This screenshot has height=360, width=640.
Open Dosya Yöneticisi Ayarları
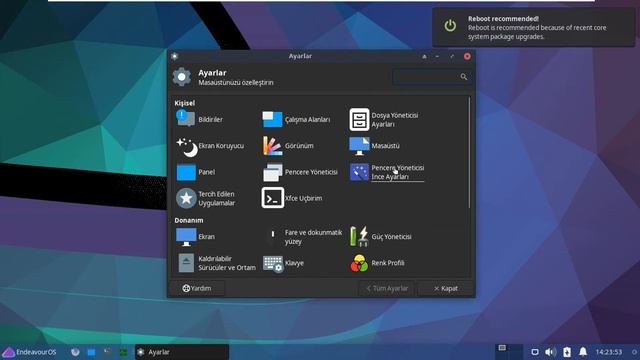pos(384,120)
